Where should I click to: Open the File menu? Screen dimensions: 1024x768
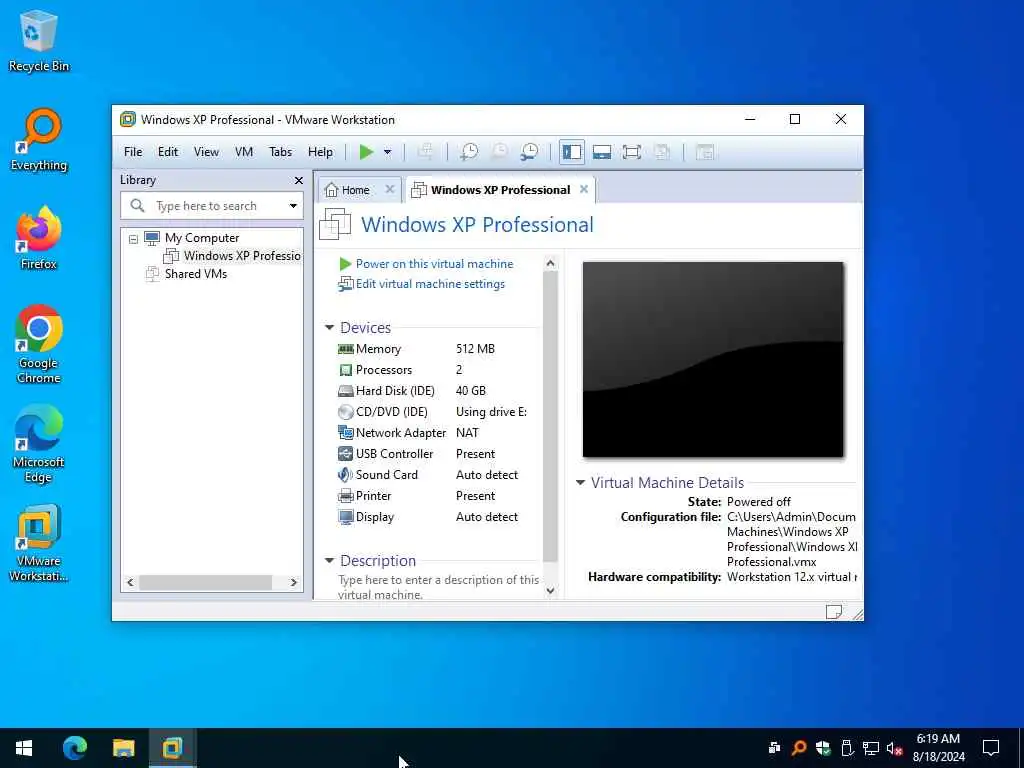133,152
